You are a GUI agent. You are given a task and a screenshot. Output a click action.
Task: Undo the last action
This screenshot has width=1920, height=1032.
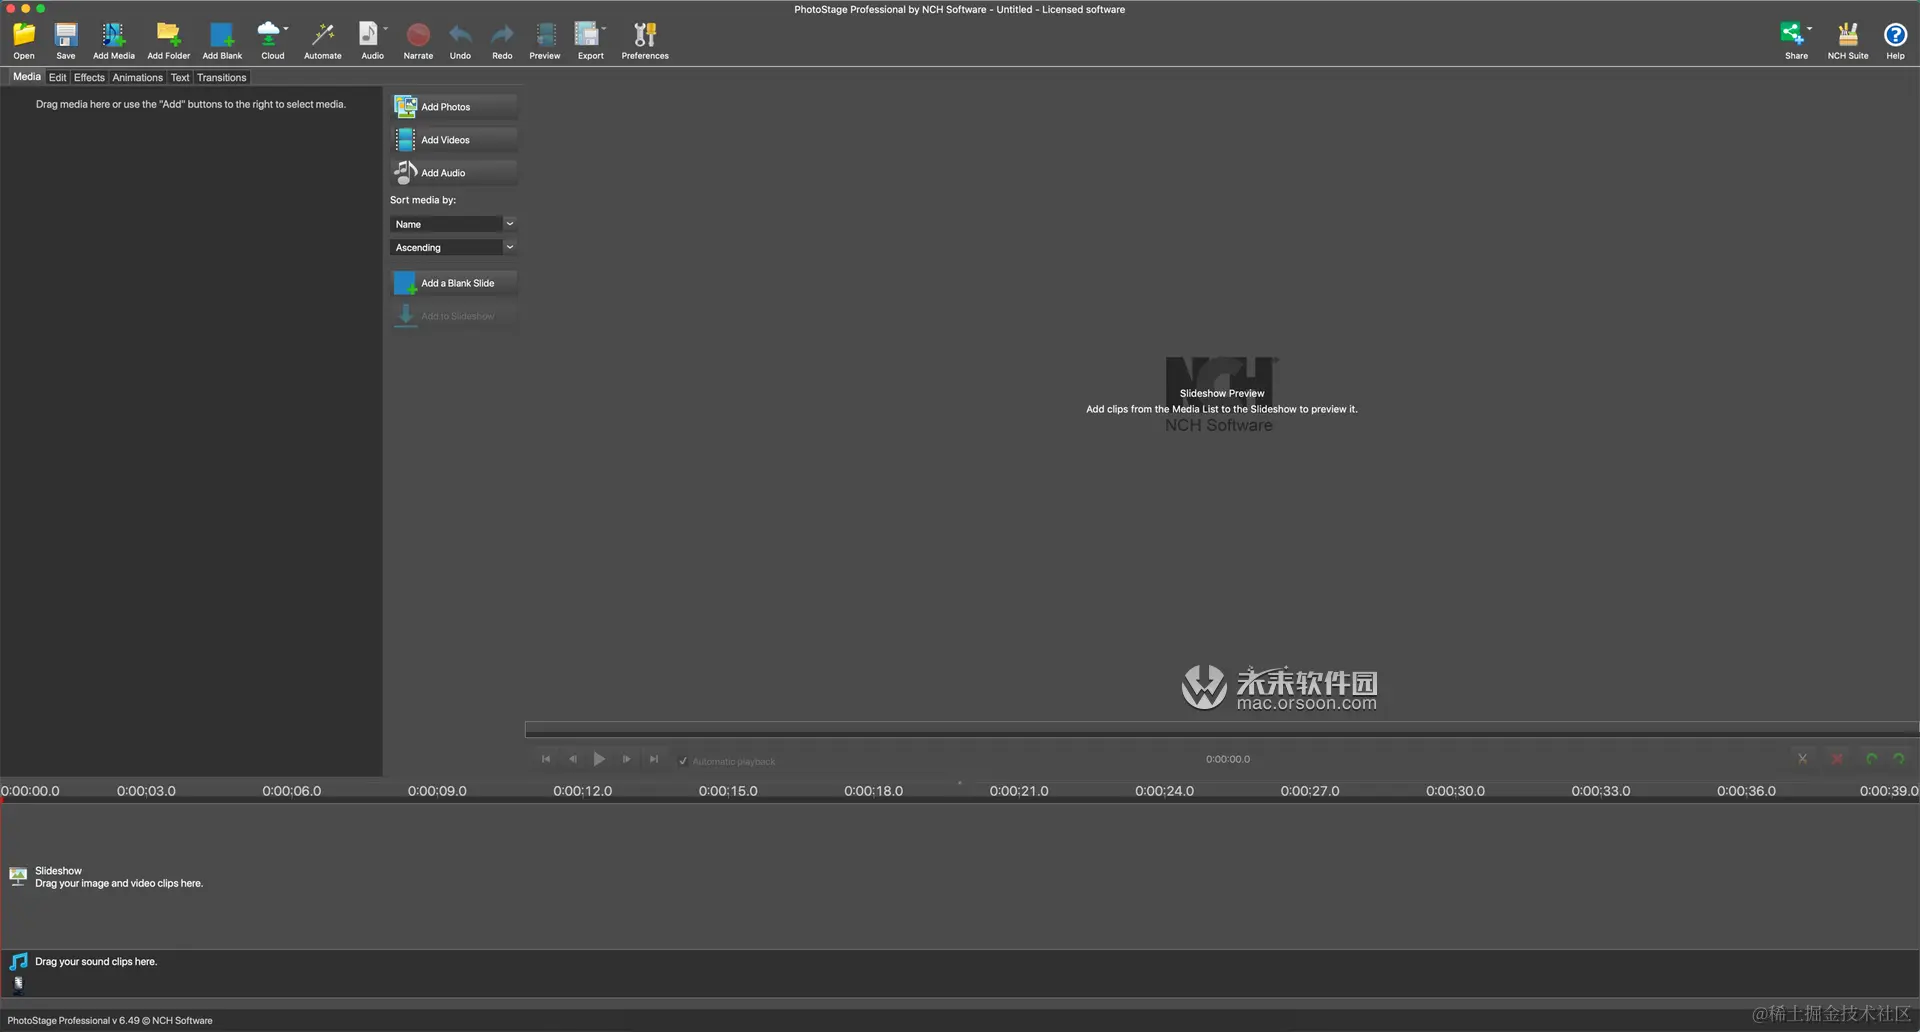[x=460, y=35]
